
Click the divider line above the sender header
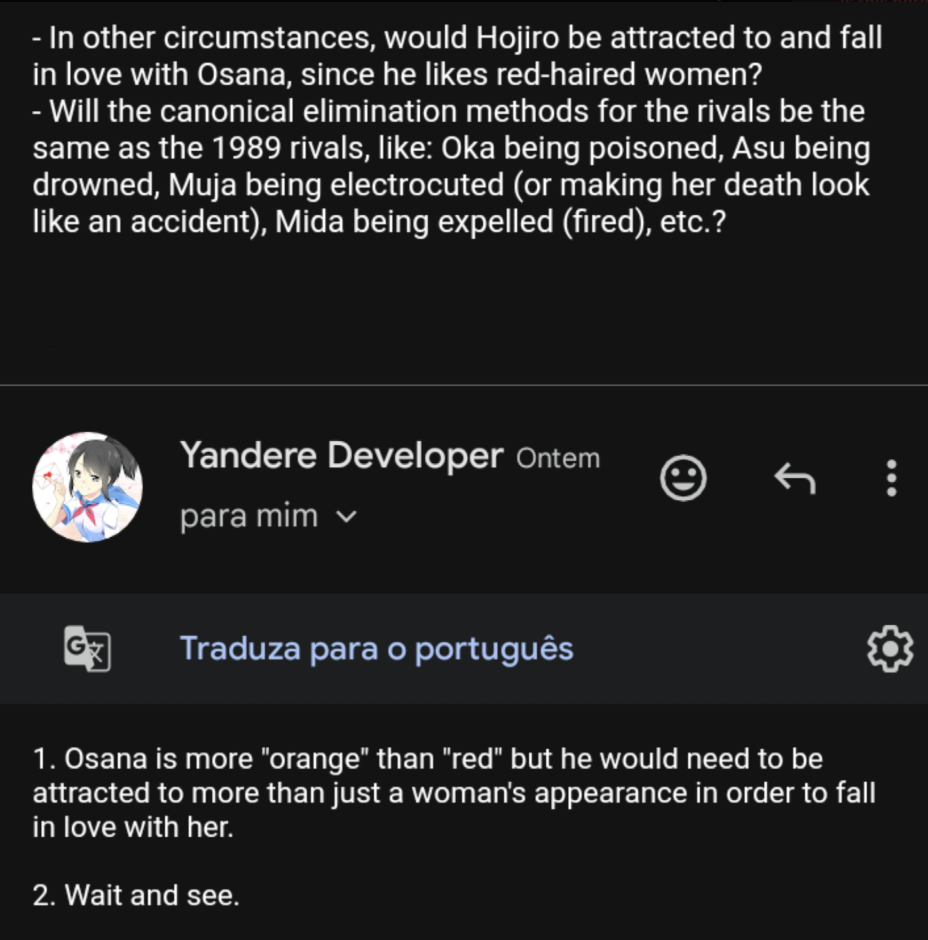[x=464, y=385]
